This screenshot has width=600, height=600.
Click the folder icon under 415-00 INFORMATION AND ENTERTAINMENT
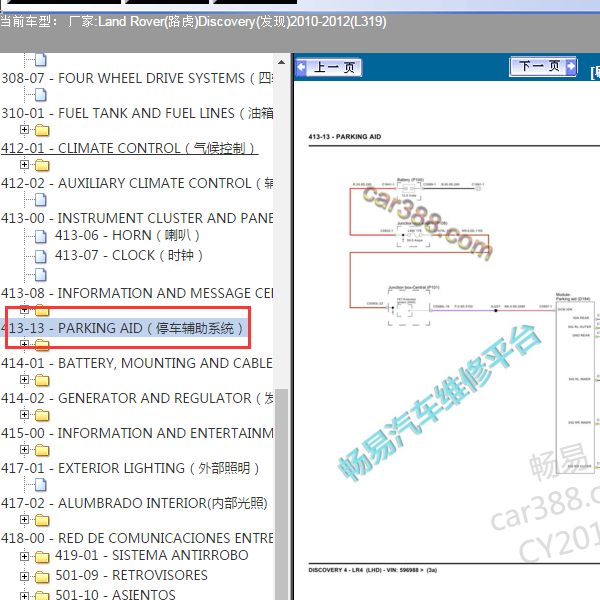[42, 450]
